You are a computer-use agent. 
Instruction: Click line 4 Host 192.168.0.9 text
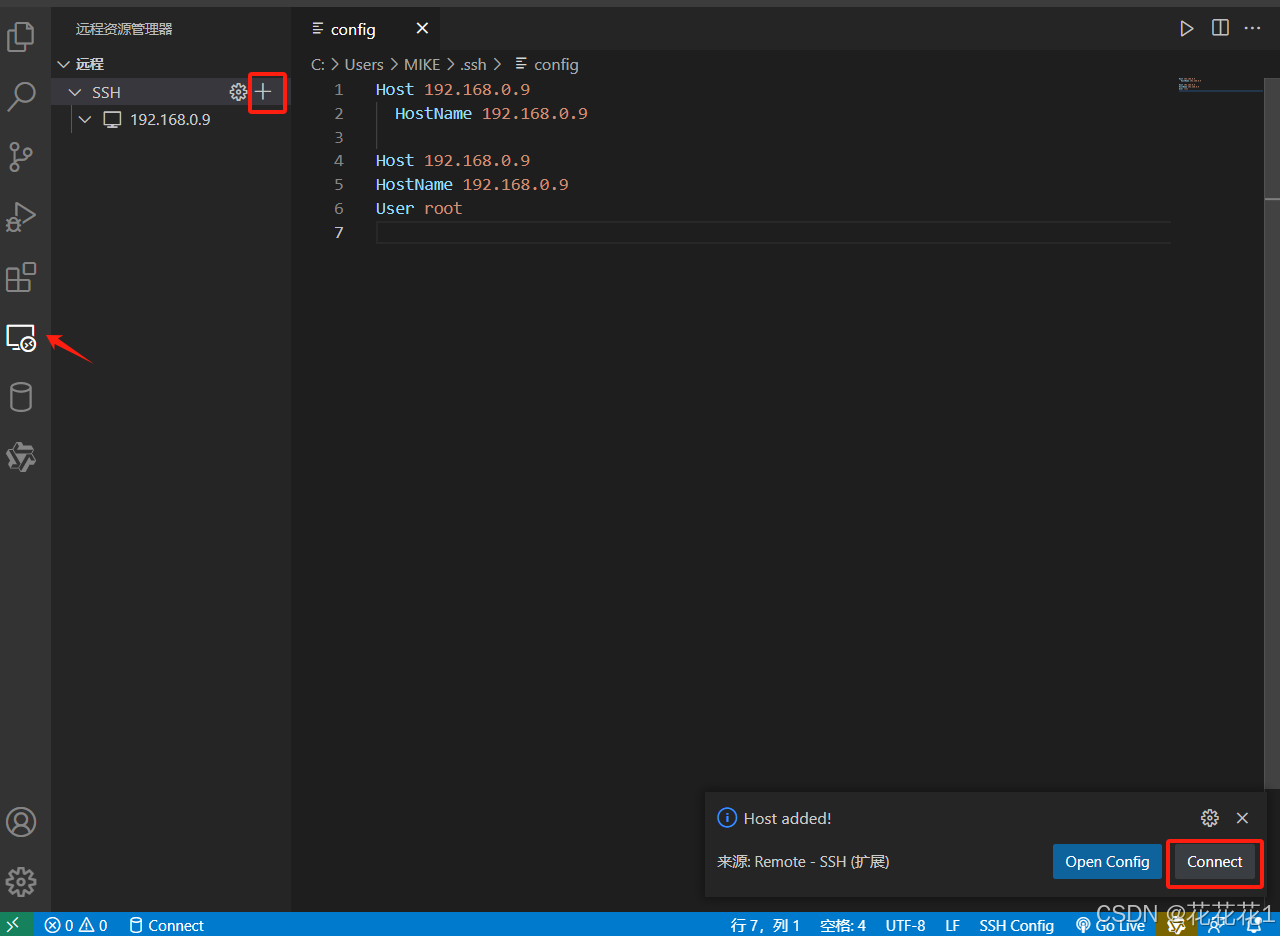point(453,161)
